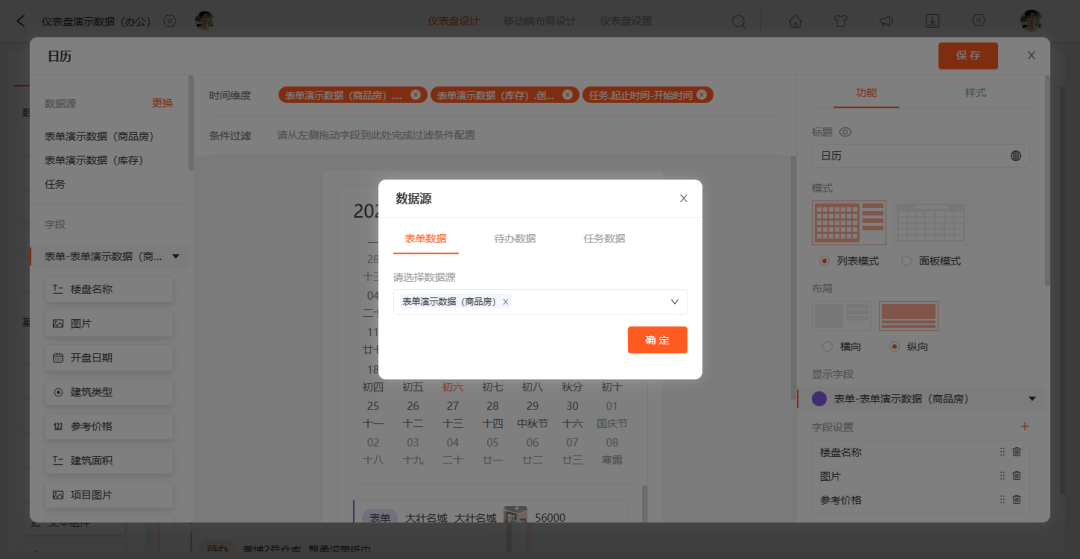Remove the 表单演示数据(商品房) tag in dialog
The height and width of the screenshot is (559, 1080).
(x=506, y=302)
